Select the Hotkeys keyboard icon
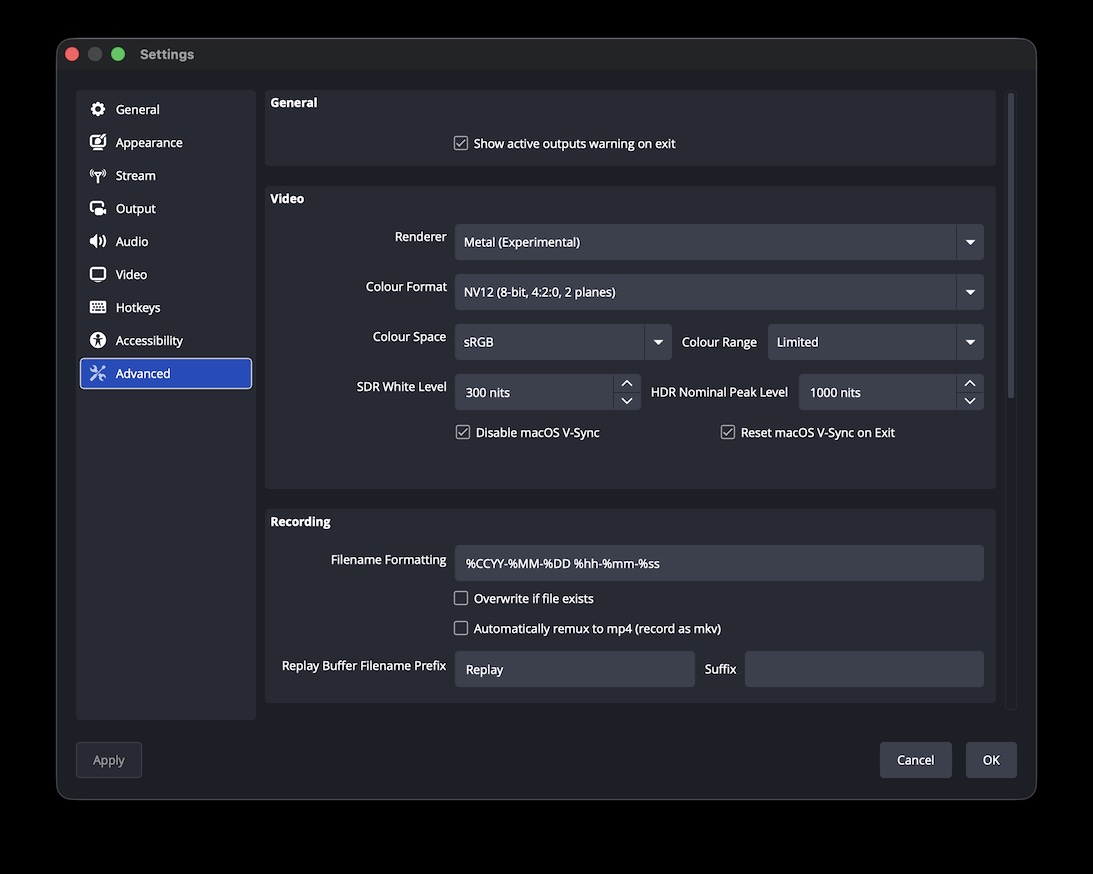This screenshot has height=874, width=1093. point(98,307)
